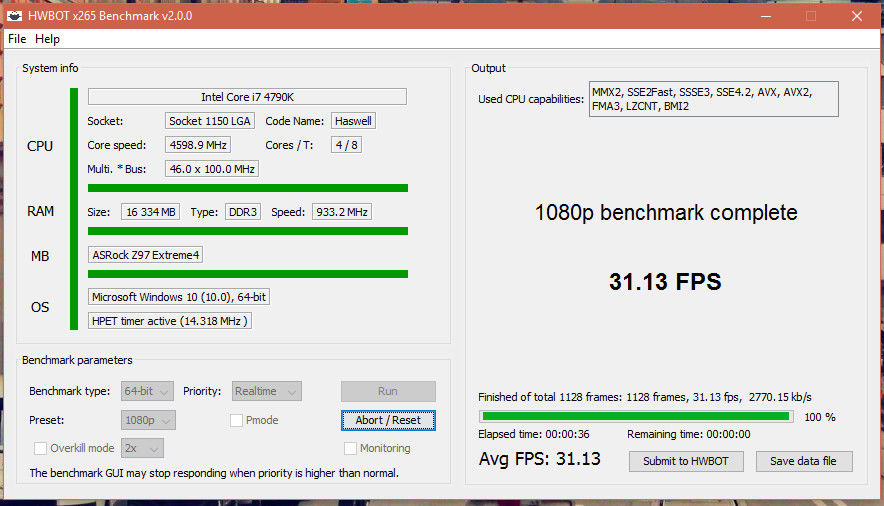The image size is (884, 506).
Task: Toggle the Overkill mode checkbox
Action: tap(40, 448)
